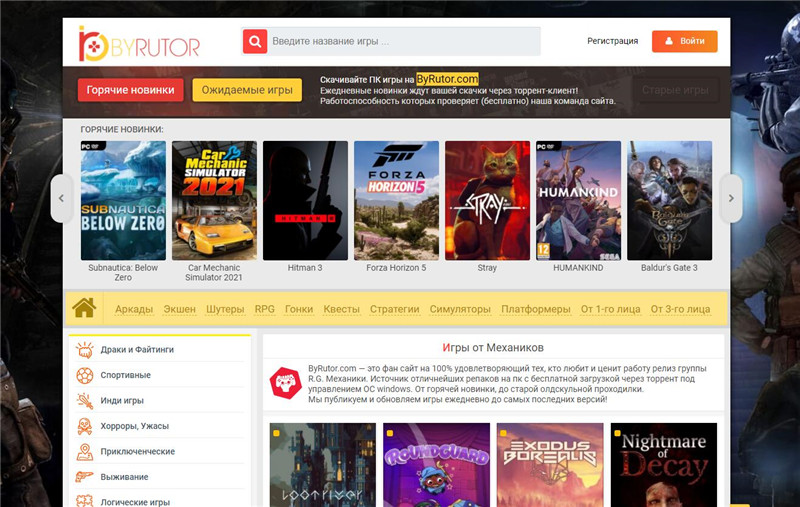
Task: Open the От 1-го лица category
Action: click(x=610, y=309)
